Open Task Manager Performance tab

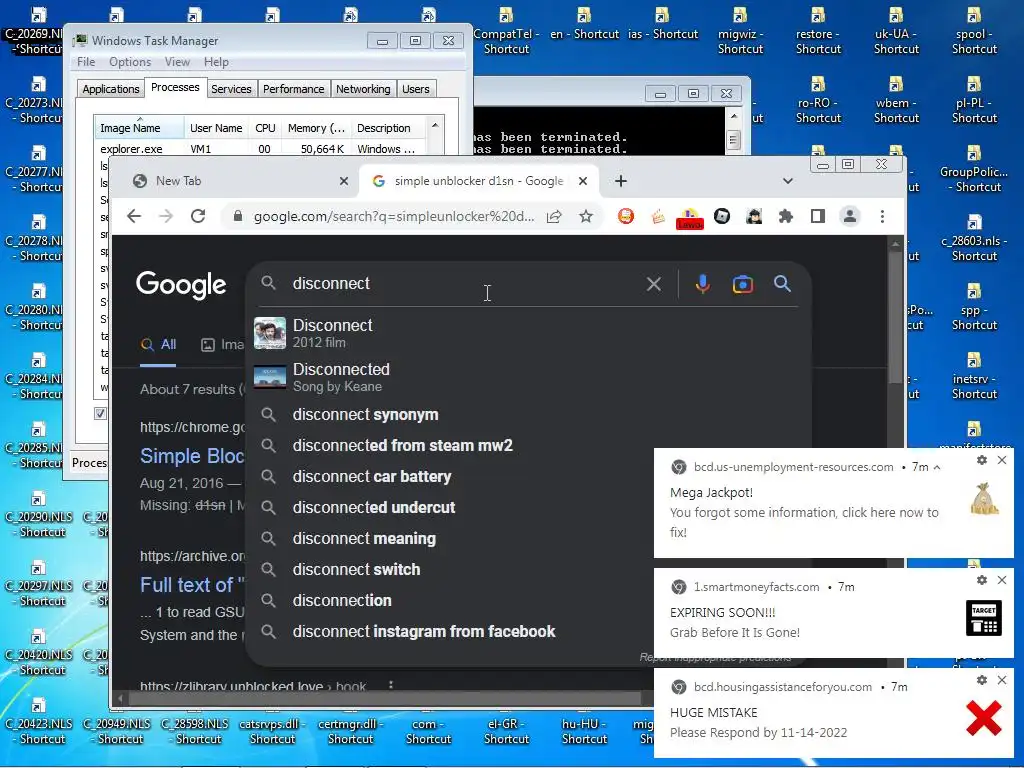(x=293, y=89)
